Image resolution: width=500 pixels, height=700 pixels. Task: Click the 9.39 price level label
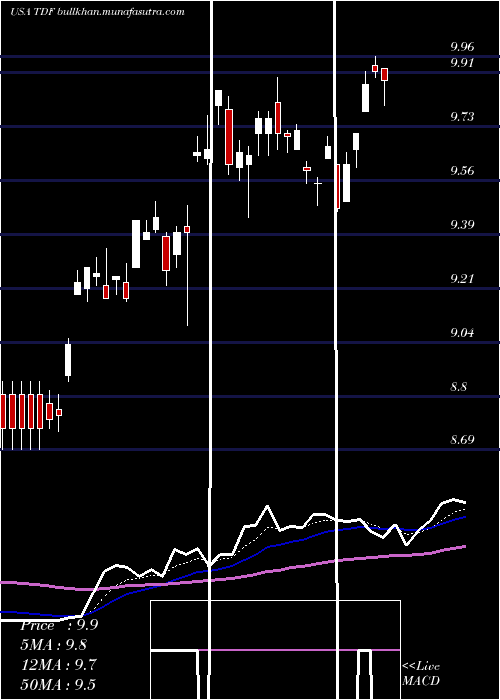(x=462, y=225)
